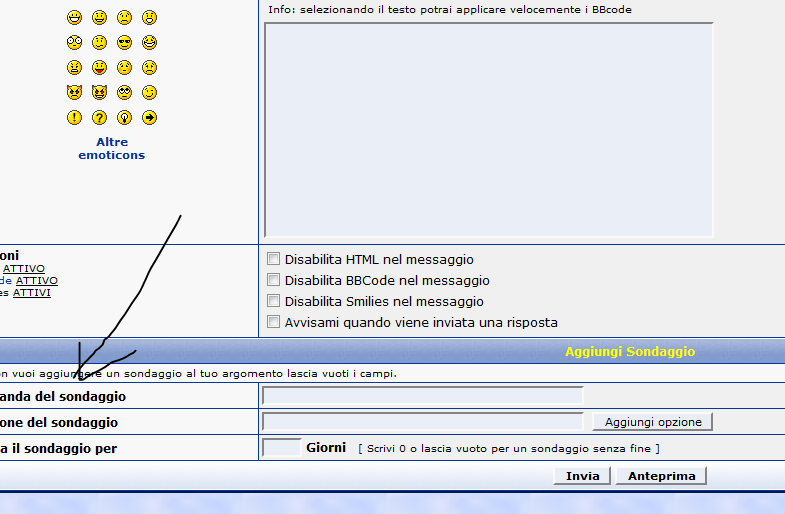
Task: Insert the sunglasses cool emoticon
Action: (x=124, y=43)
